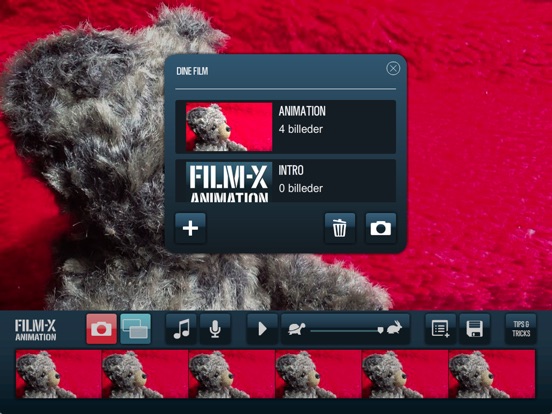Close the Dine Film dialog
Screen dimensions: 552x414
(x=393, y=68)
